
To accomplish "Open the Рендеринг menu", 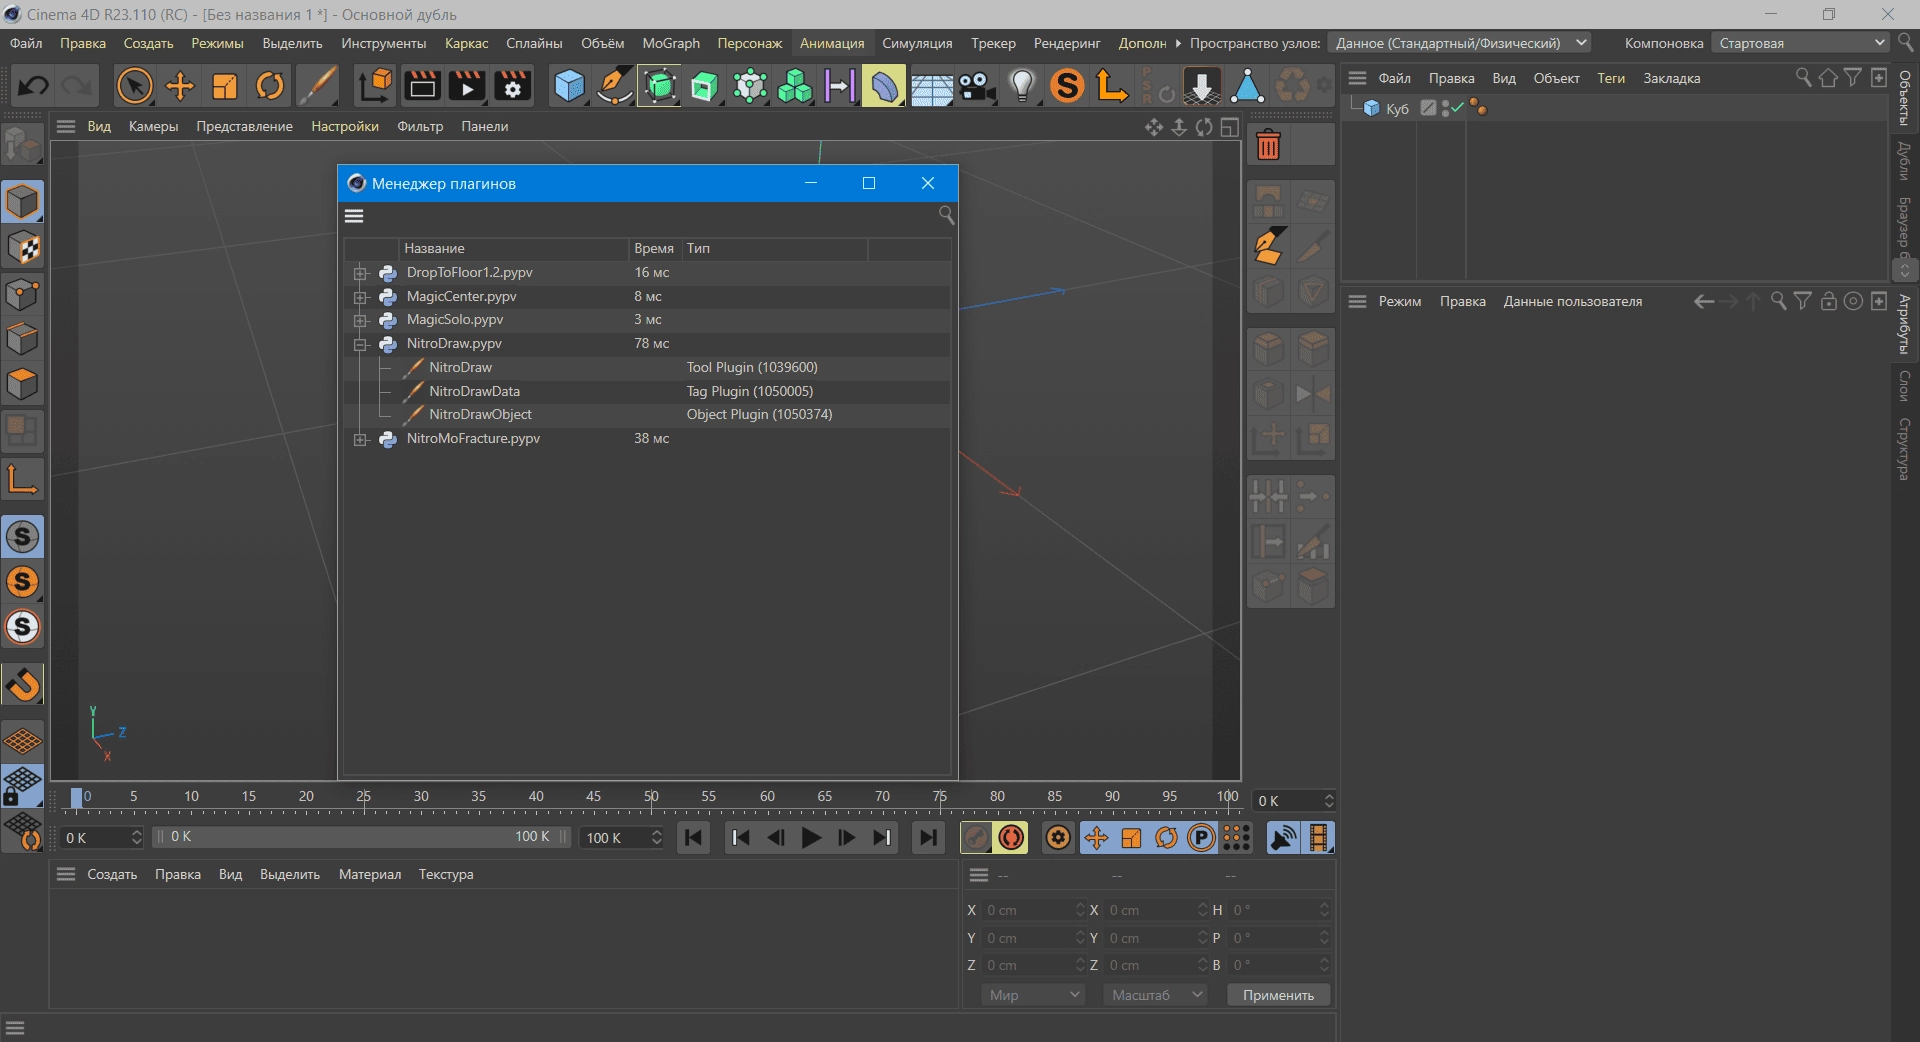I will pyautogui.click(x=1067, y=43).
